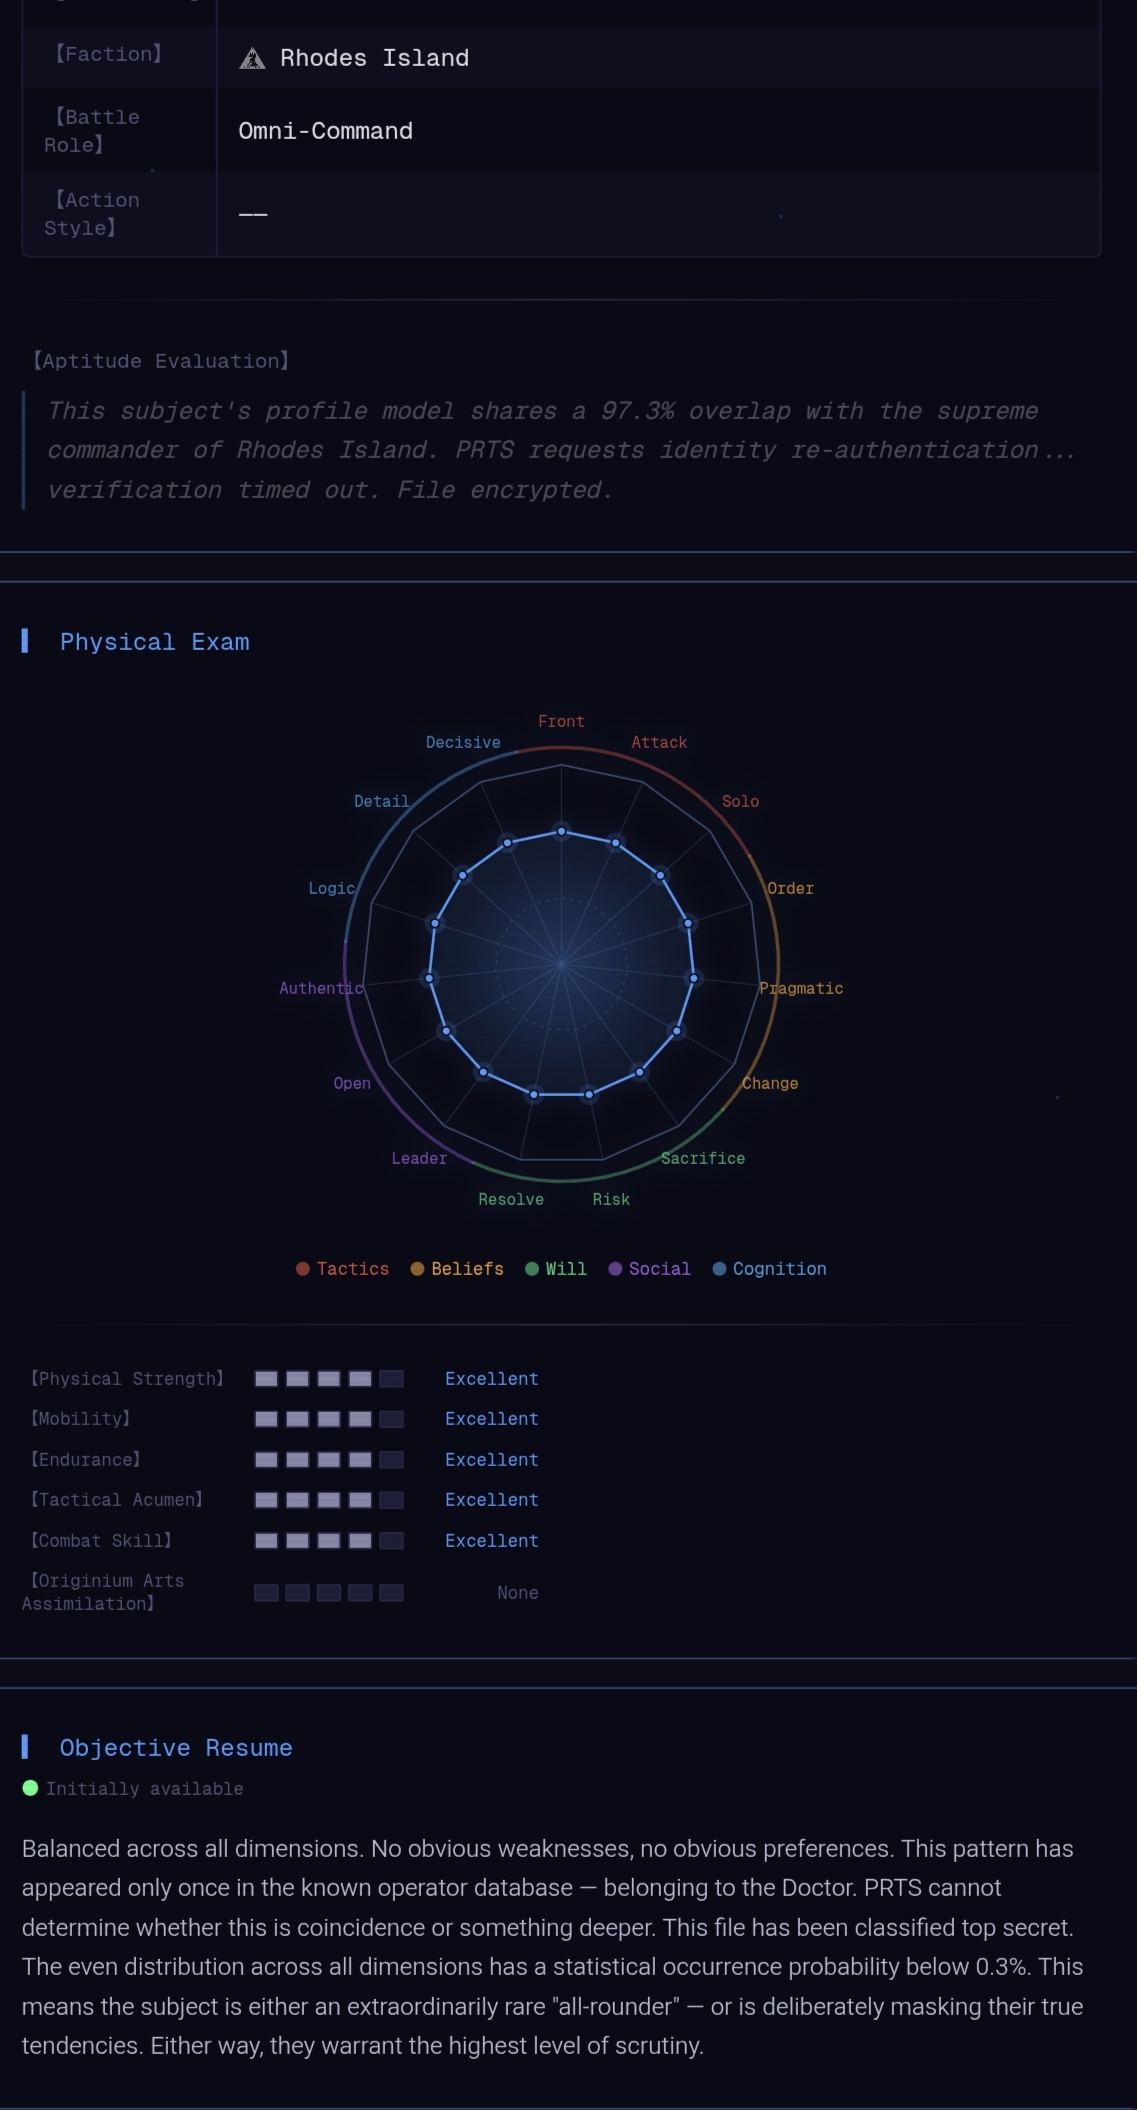This screenshot has height=2110, width=1137.
Task: Click the 'Omni-Command' battle role value
Action: click(x=325, y=131)
